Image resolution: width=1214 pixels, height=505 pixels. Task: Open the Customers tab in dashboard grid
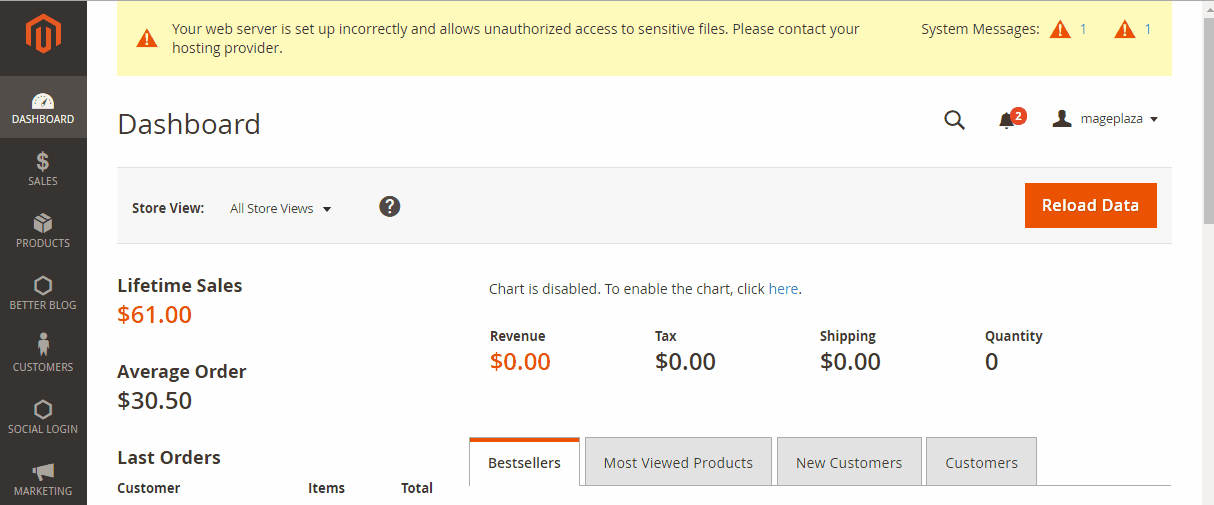click(x=981, y=463)
